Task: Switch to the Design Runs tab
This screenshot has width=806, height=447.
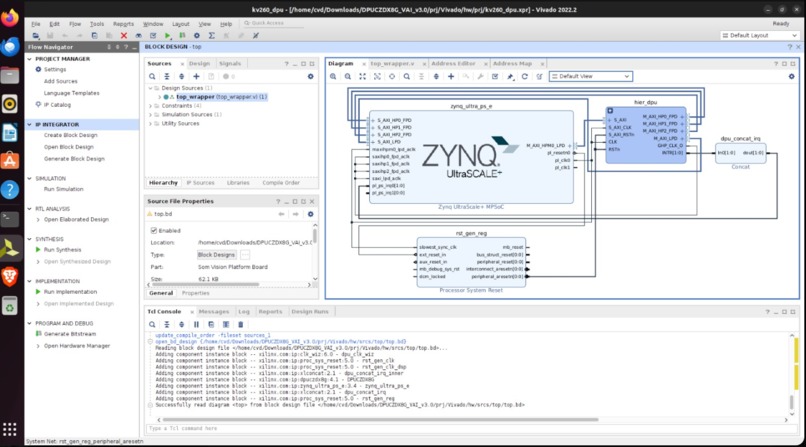Action: click(309, 312)
